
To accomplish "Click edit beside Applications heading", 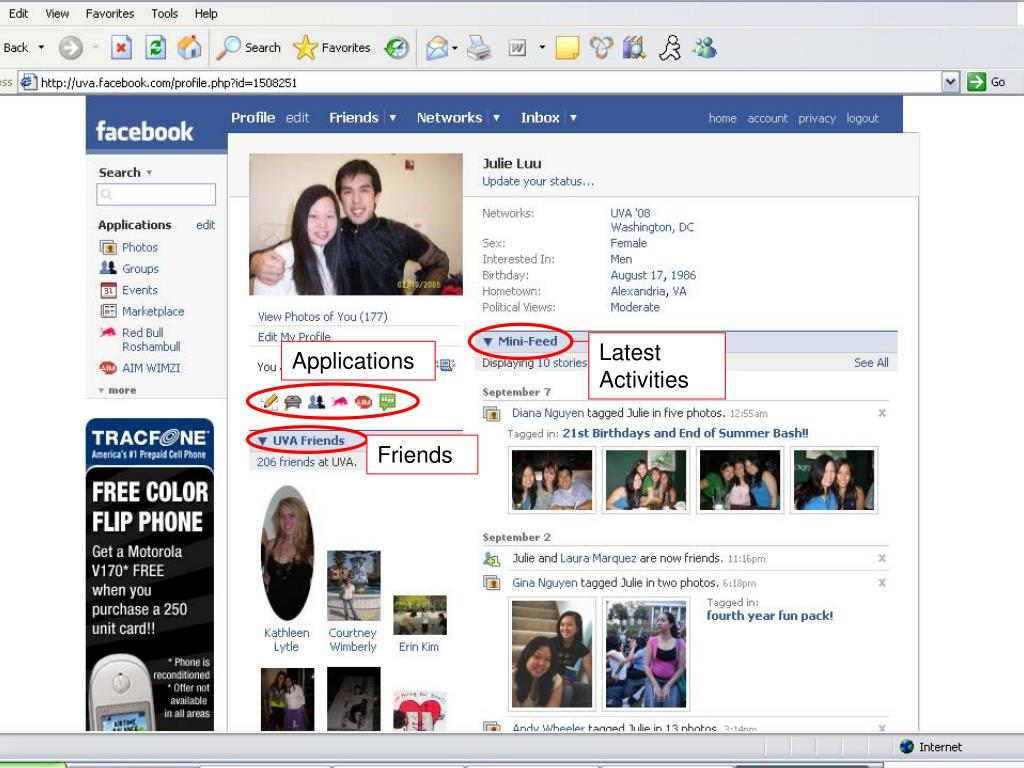I will [205, 225].
